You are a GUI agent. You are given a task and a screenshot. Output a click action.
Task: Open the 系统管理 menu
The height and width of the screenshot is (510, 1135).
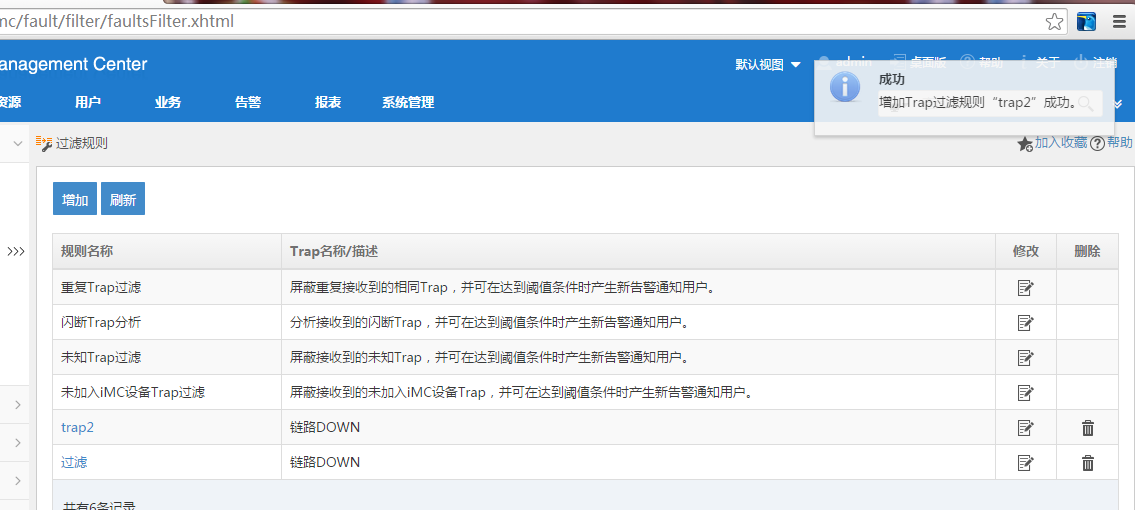tap(408, 102)
